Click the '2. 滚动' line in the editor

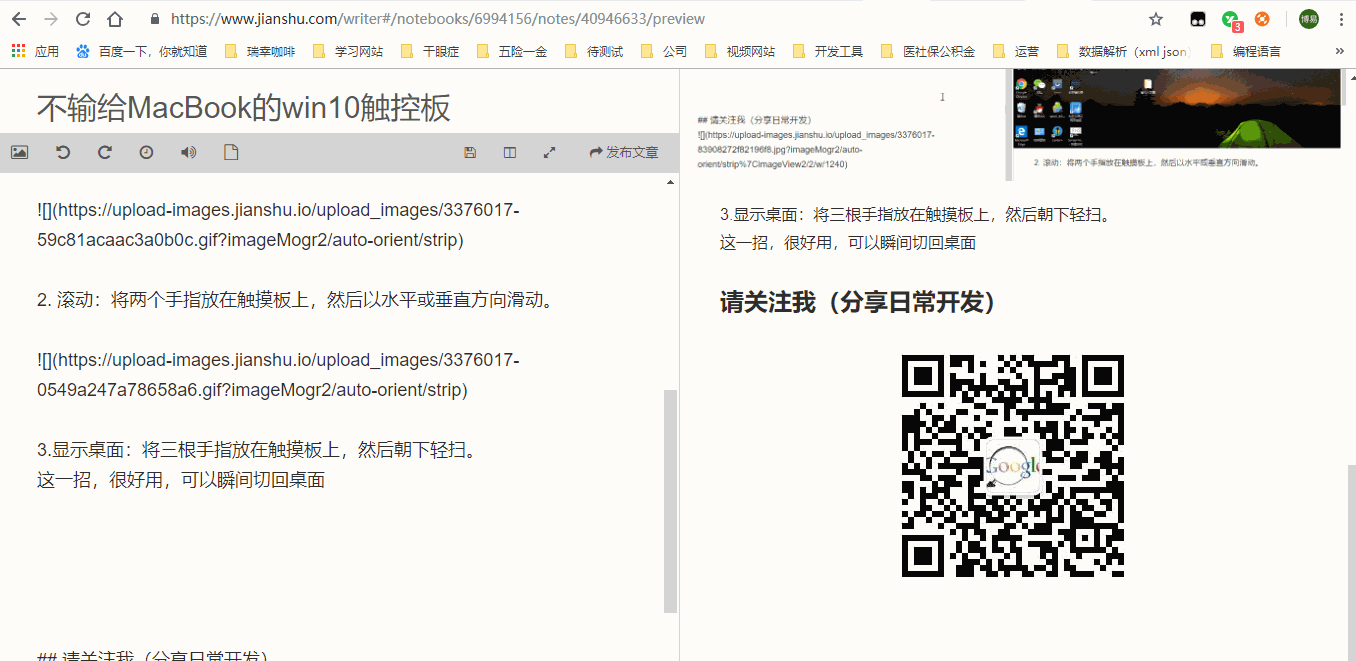click(296, 300)
